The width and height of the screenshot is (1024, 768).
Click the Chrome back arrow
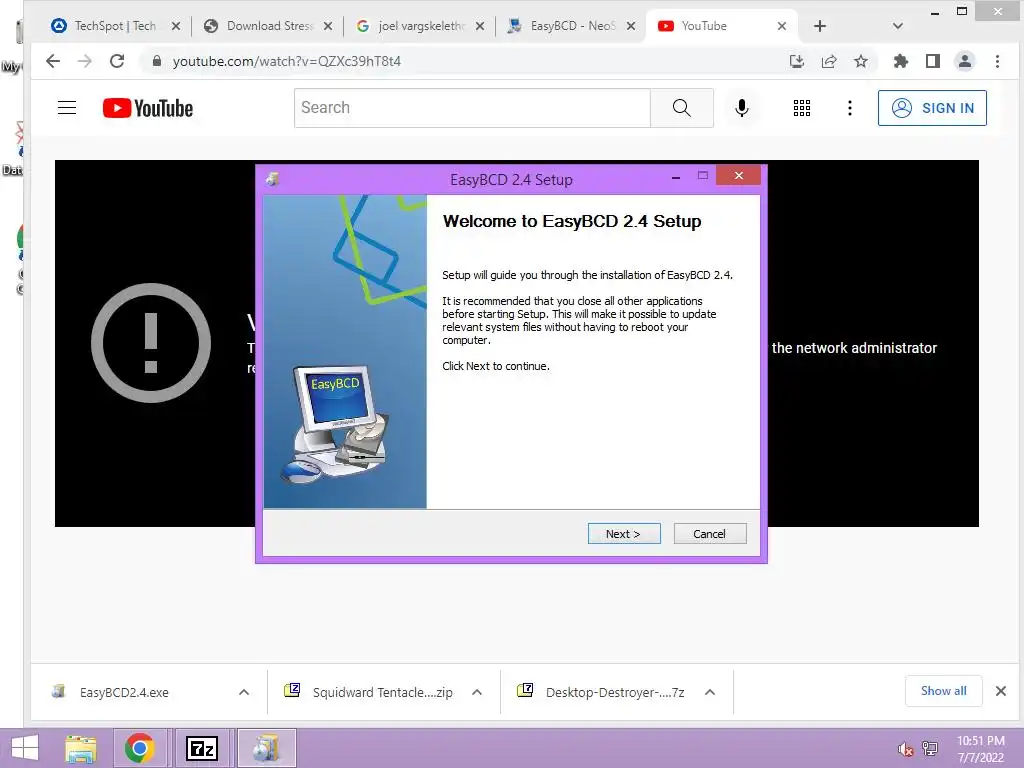[53, 61]
